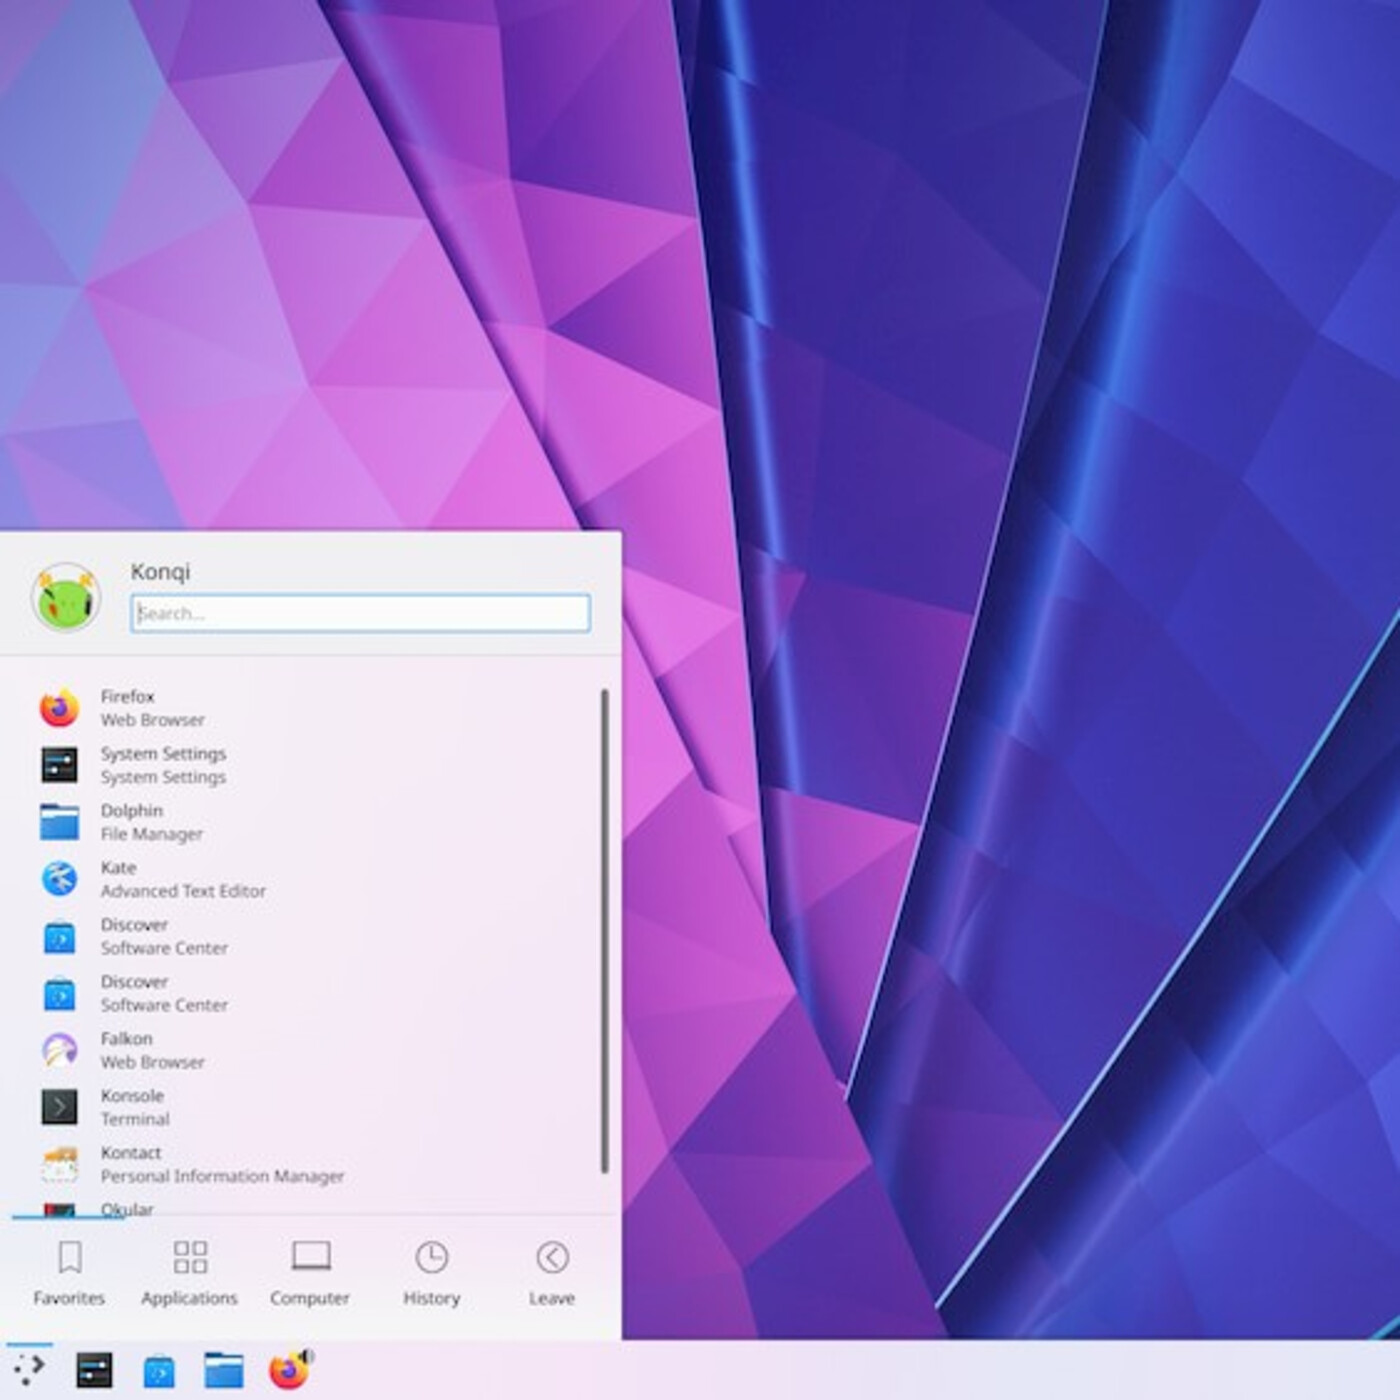Open the Falkon web browser entry

[310, 1050]
